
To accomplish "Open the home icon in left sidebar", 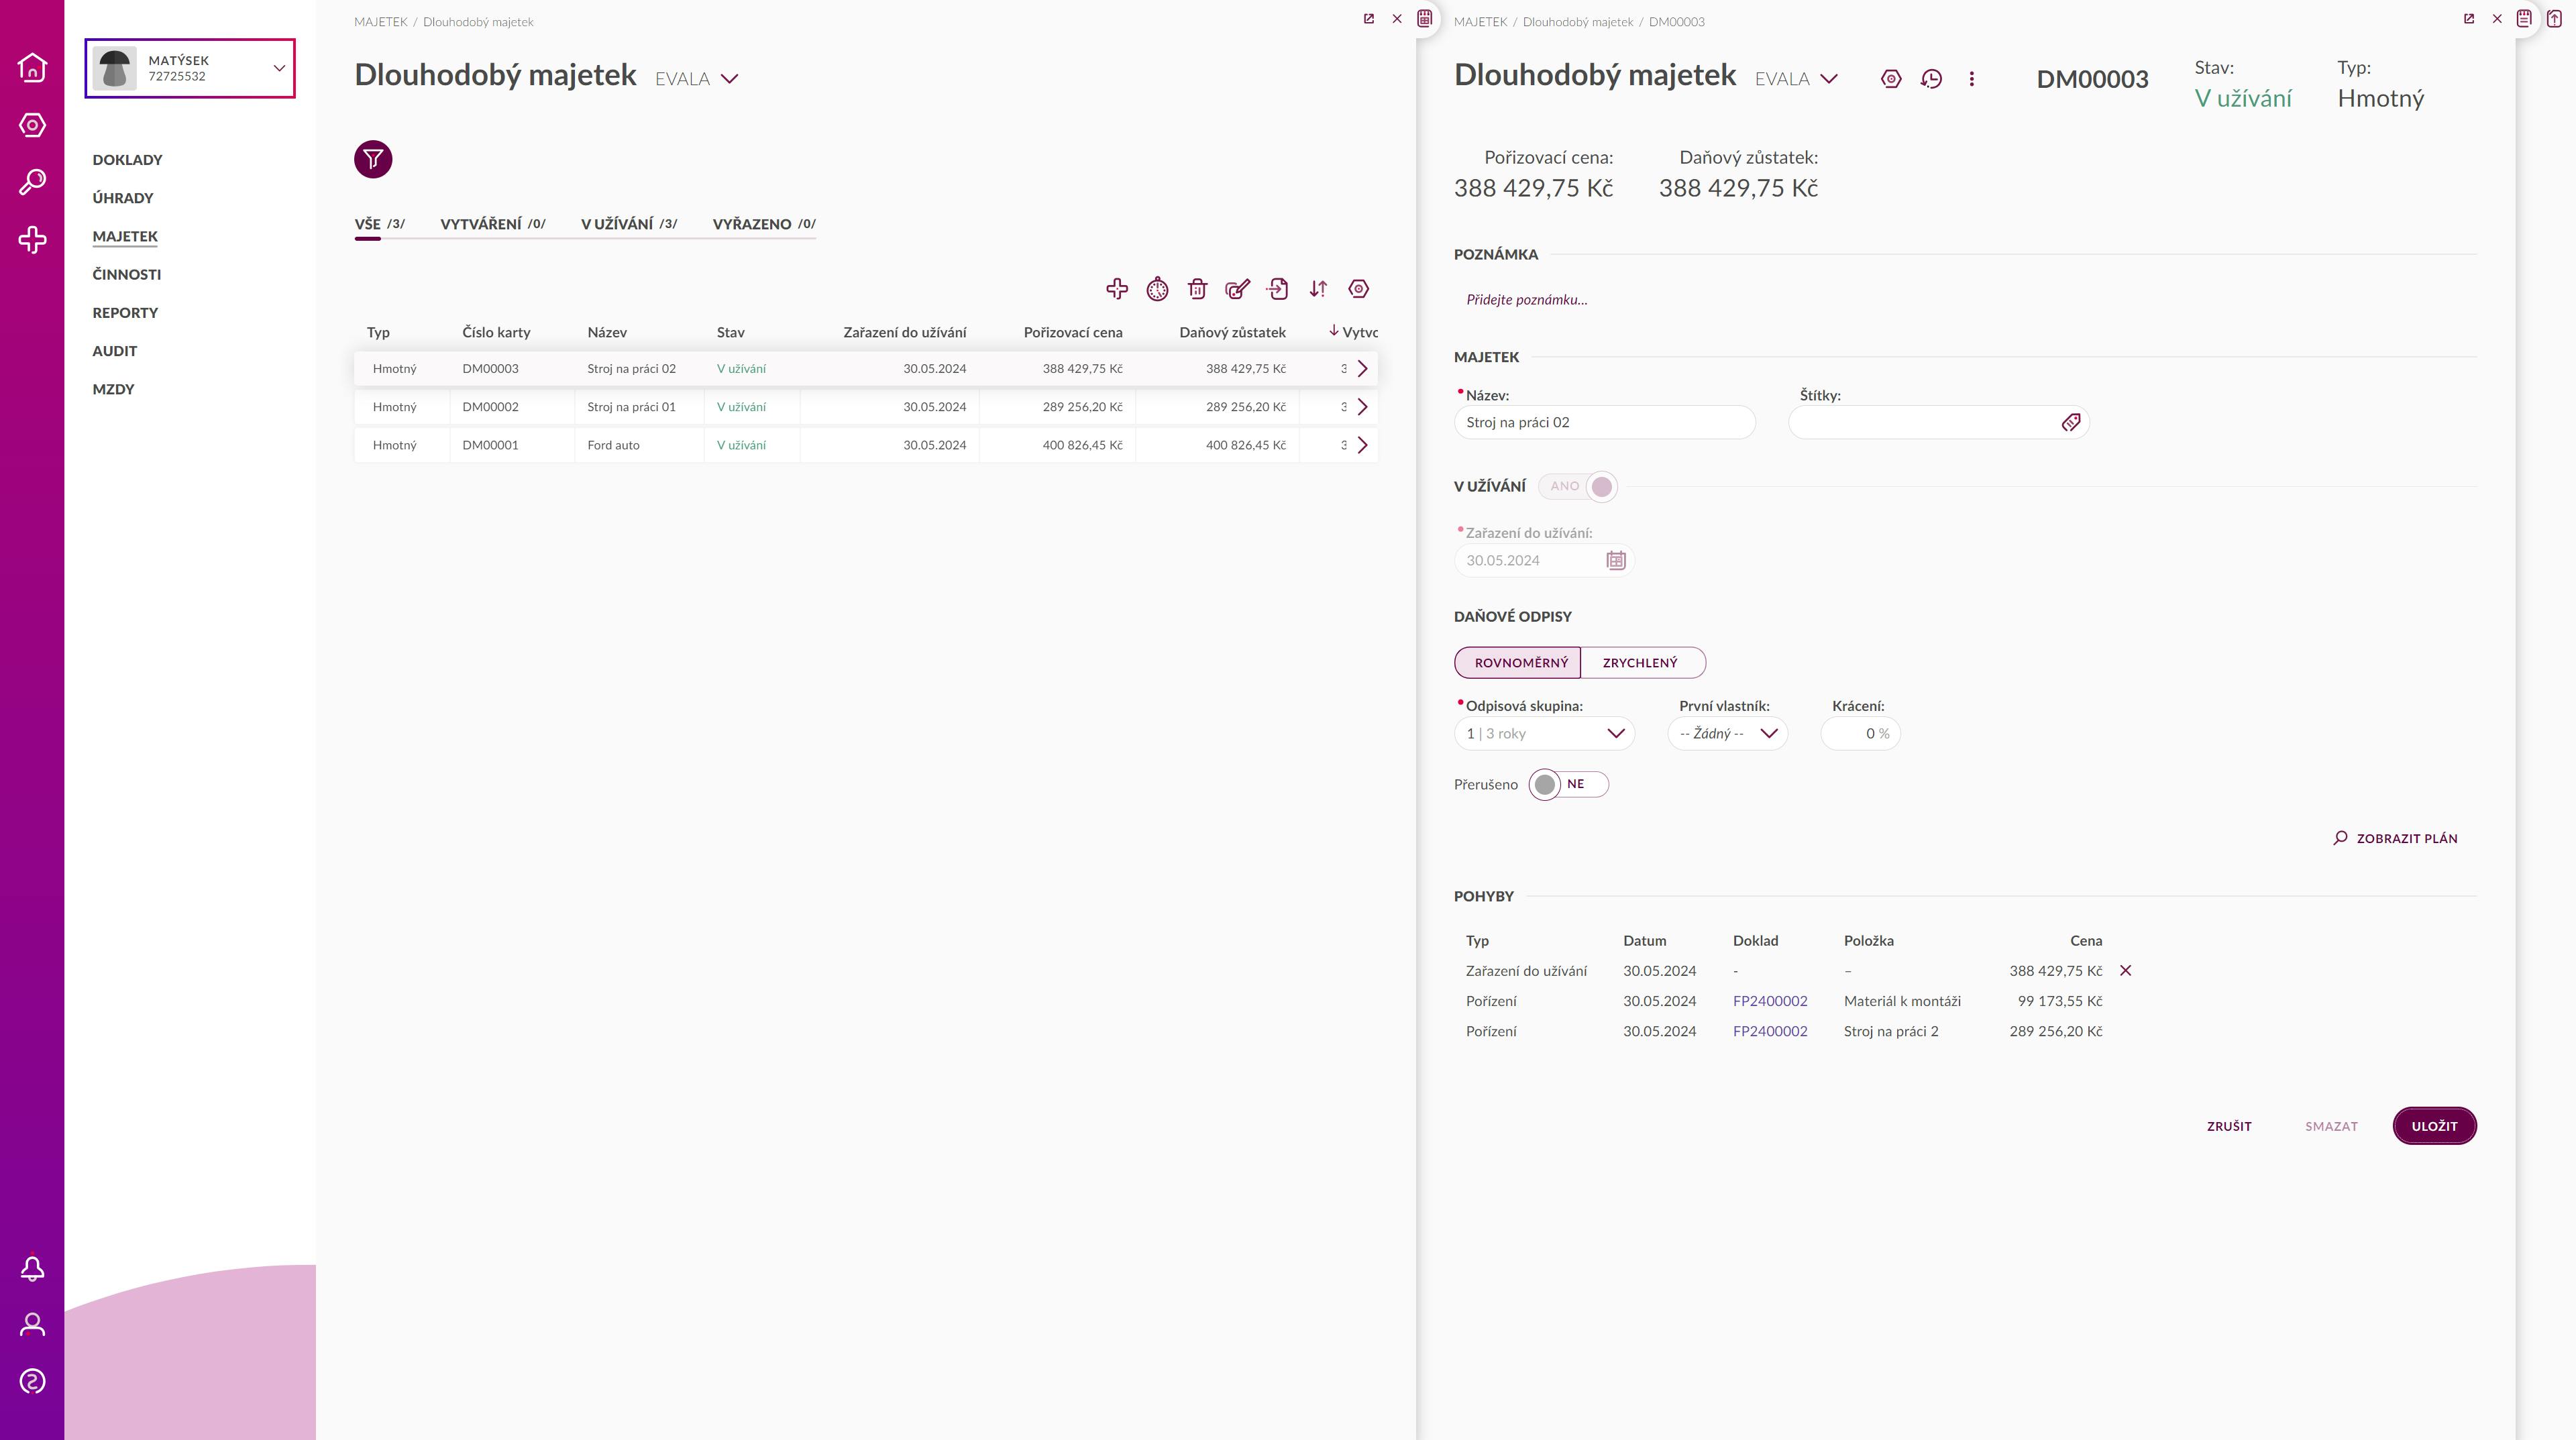I will click(32, 67).
